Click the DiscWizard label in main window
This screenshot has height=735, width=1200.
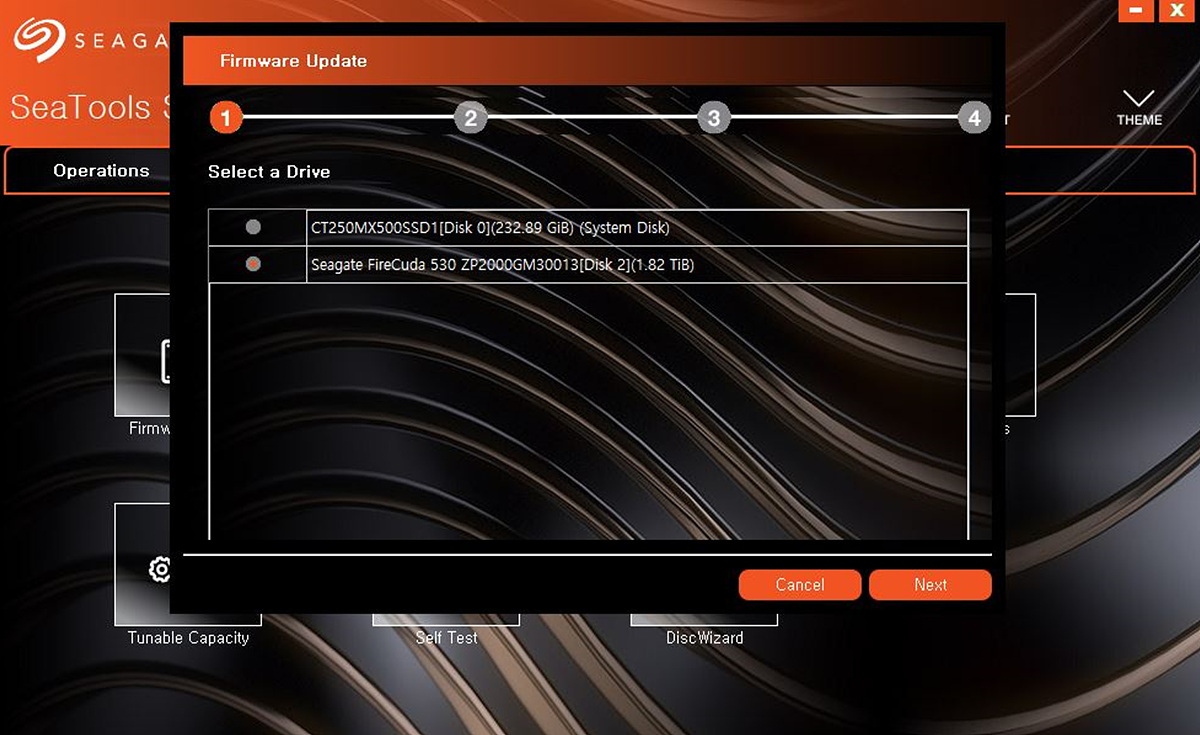click(x=704, y=637)
